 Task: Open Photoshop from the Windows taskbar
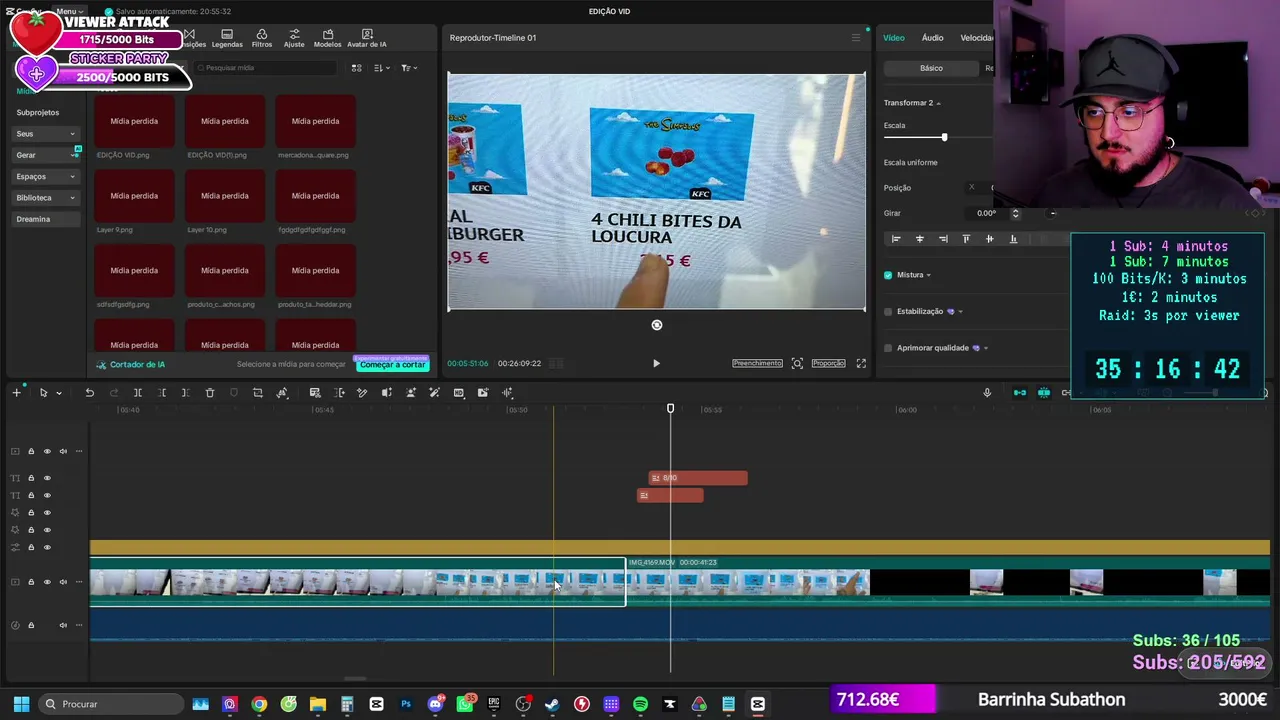(x=406, y=704)
